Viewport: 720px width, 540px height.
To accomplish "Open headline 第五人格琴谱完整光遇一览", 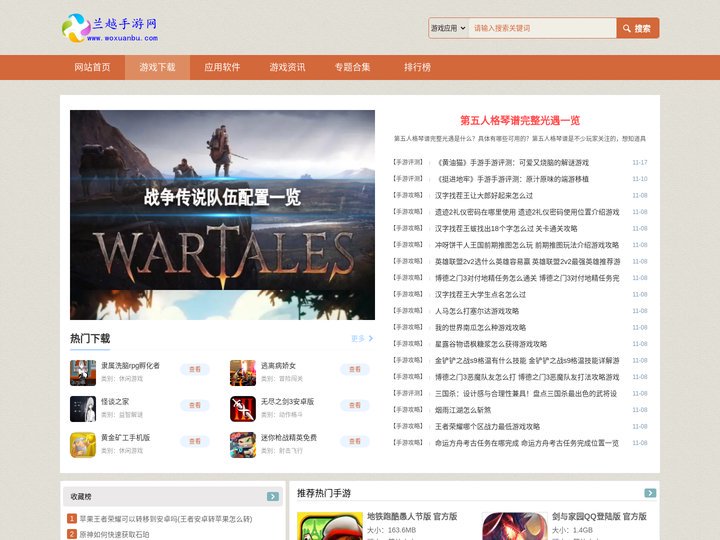I will pos(520,120).
